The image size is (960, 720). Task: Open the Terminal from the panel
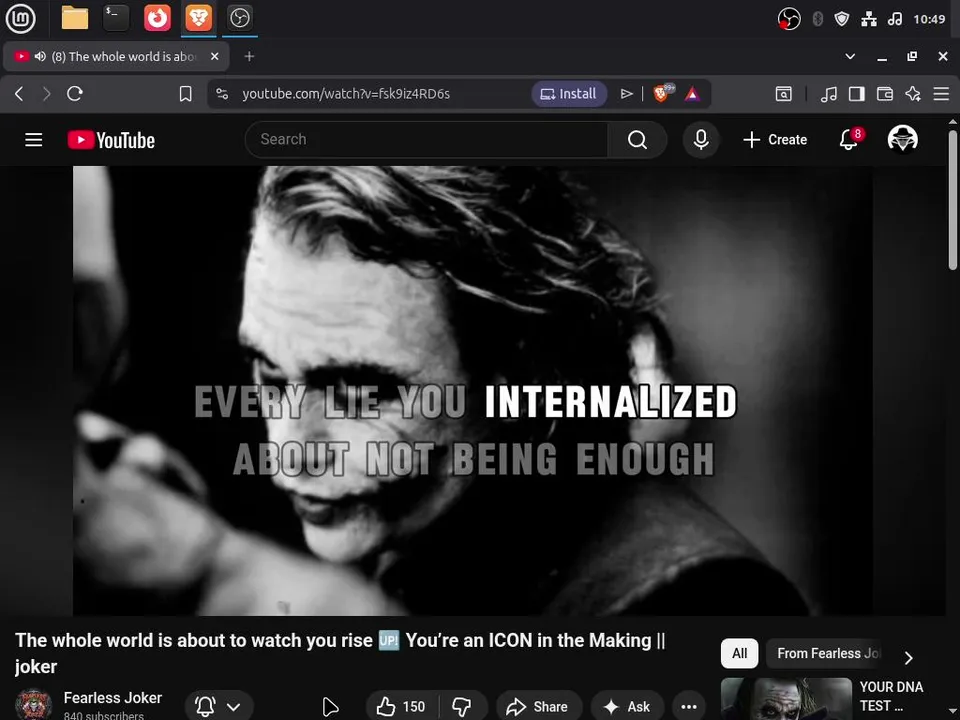(116, 18)
